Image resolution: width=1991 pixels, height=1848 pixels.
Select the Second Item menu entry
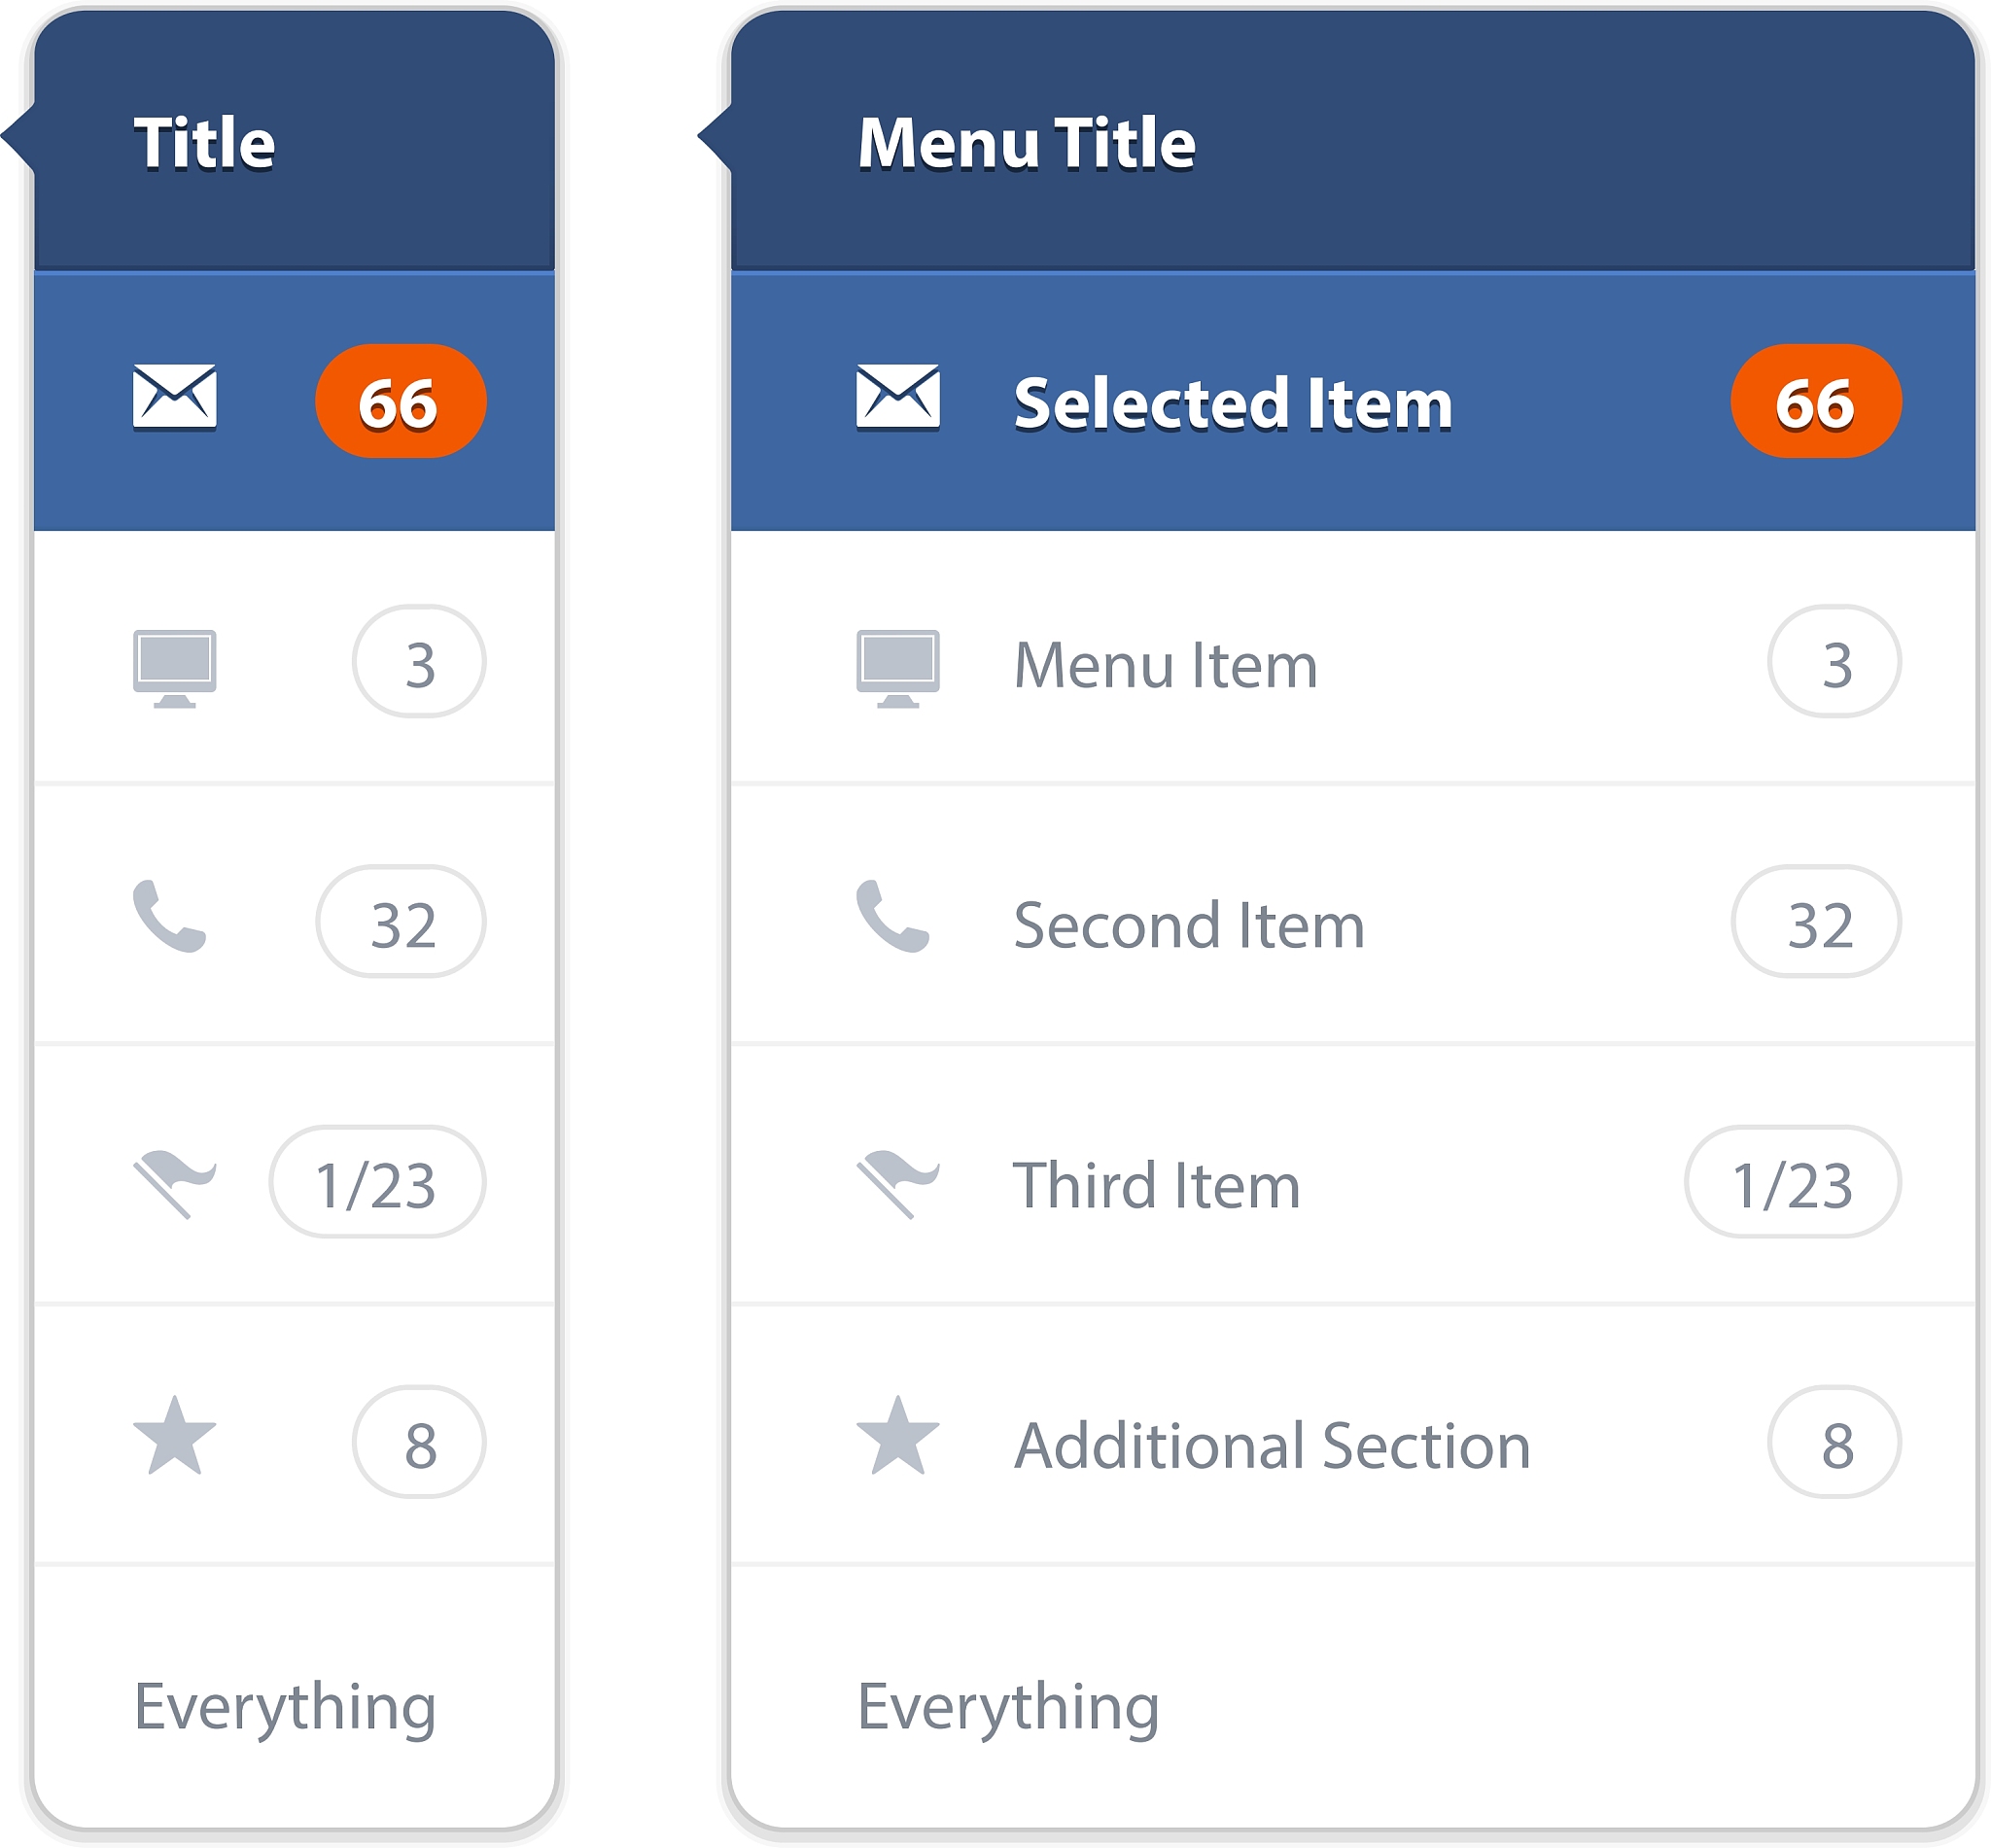(1188, 925)
